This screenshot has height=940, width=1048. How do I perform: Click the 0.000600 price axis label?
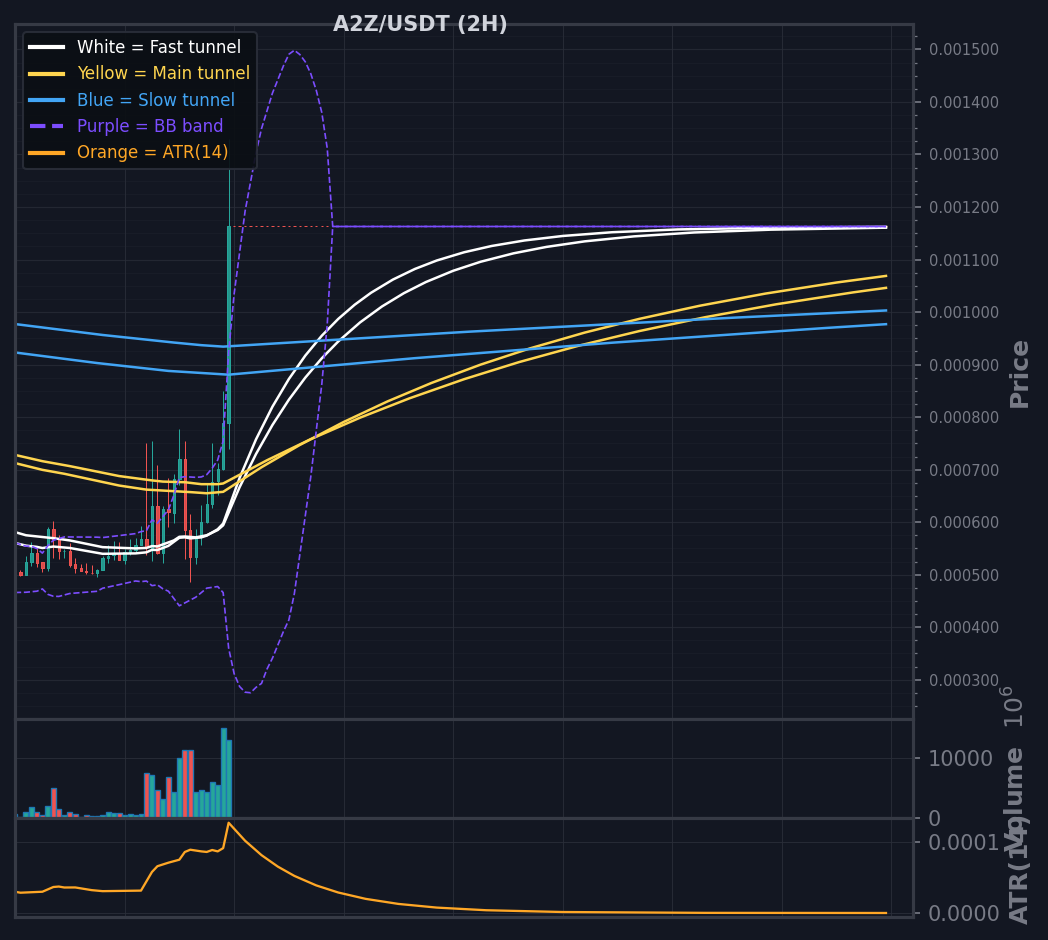[964, 522]
